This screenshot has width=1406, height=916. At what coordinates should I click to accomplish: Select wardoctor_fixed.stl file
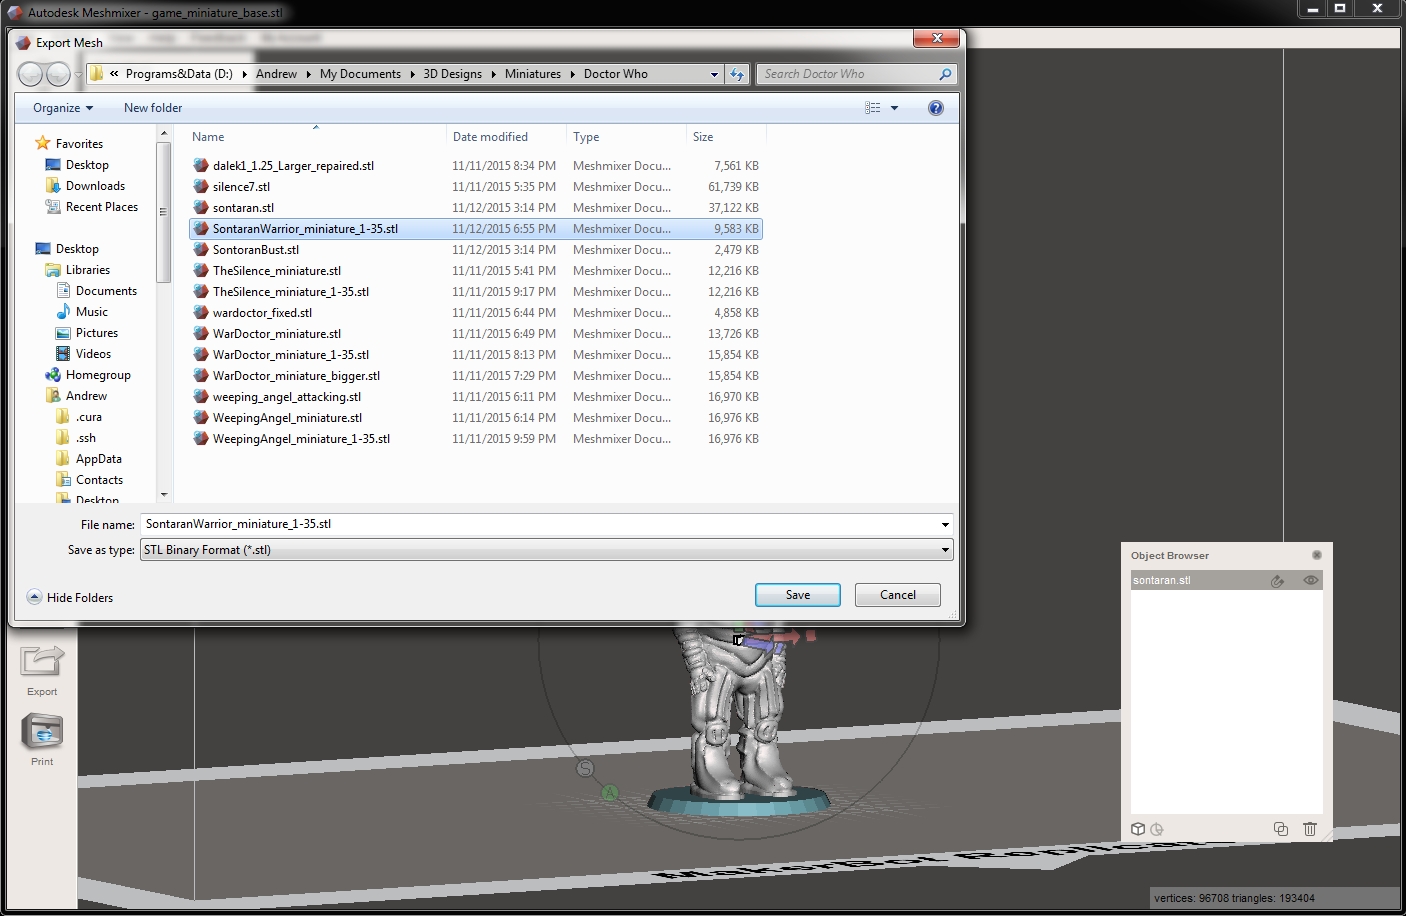point(262,313)
